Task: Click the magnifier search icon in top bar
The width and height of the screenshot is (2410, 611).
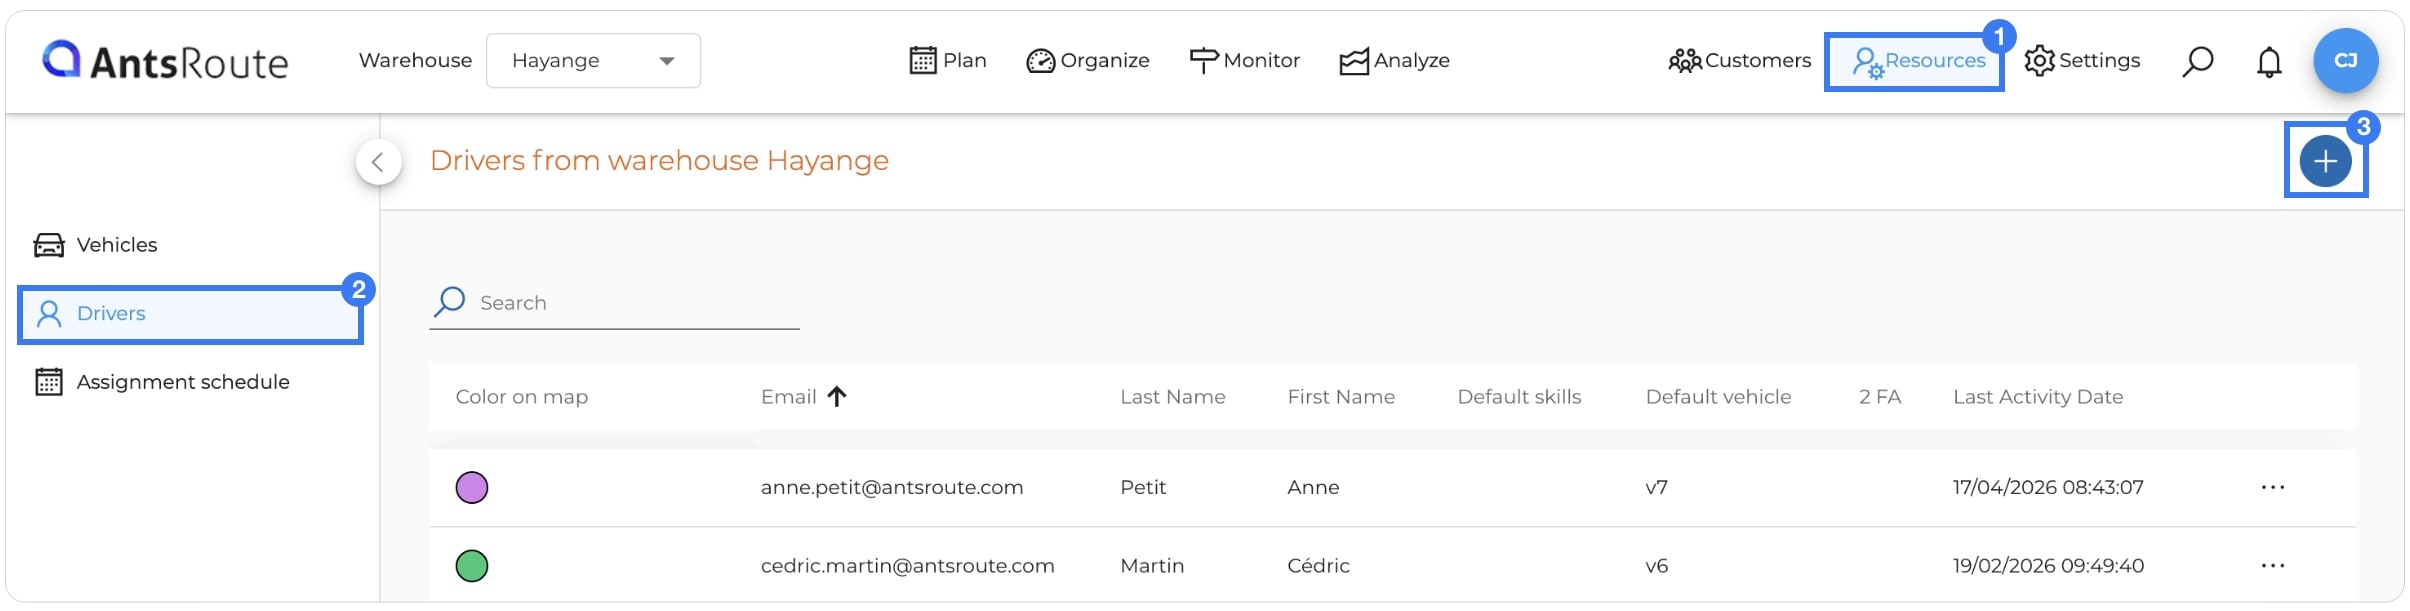Action: coord(2197,62)
